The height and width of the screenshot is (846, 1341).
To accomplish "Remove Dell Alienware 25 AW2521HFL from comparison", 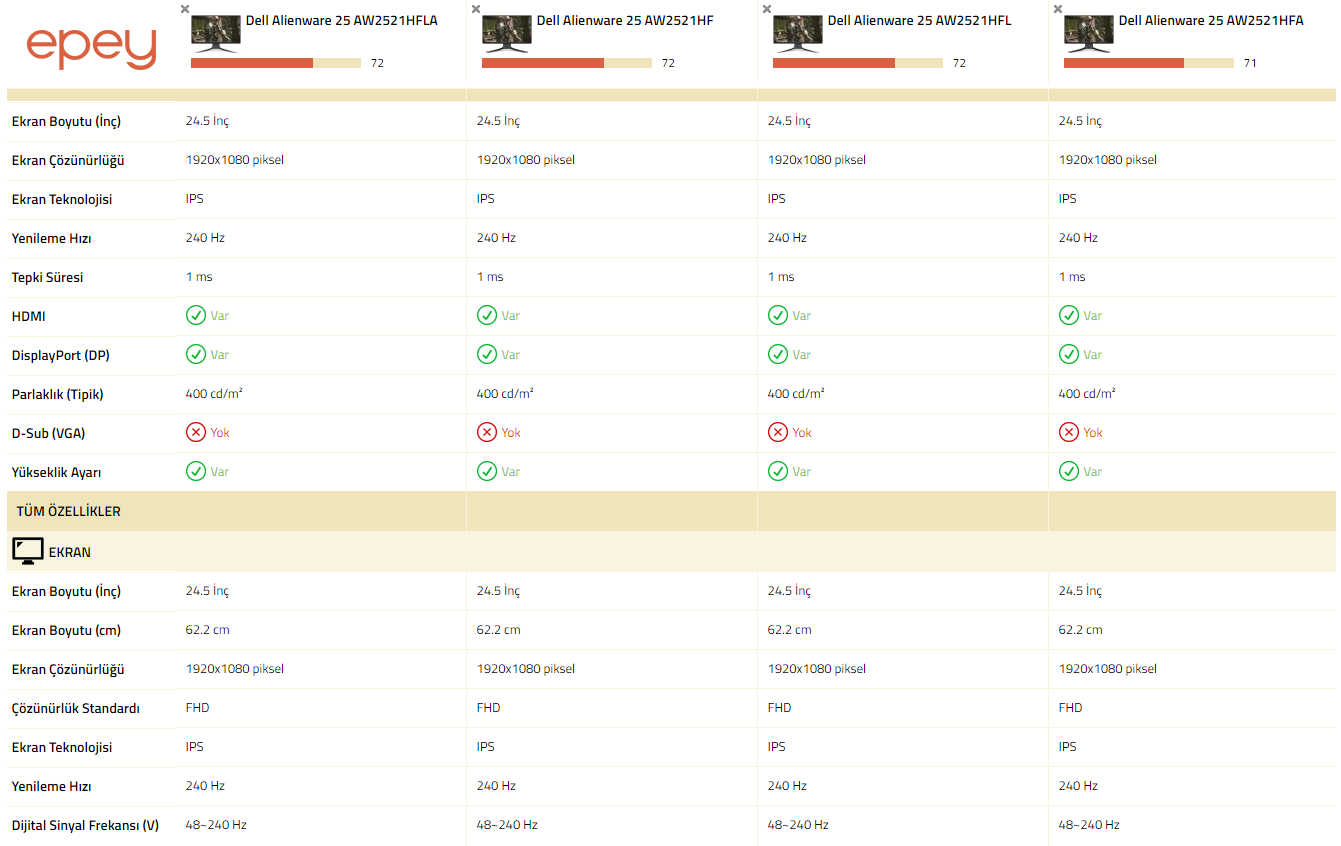I will point(766,9).
